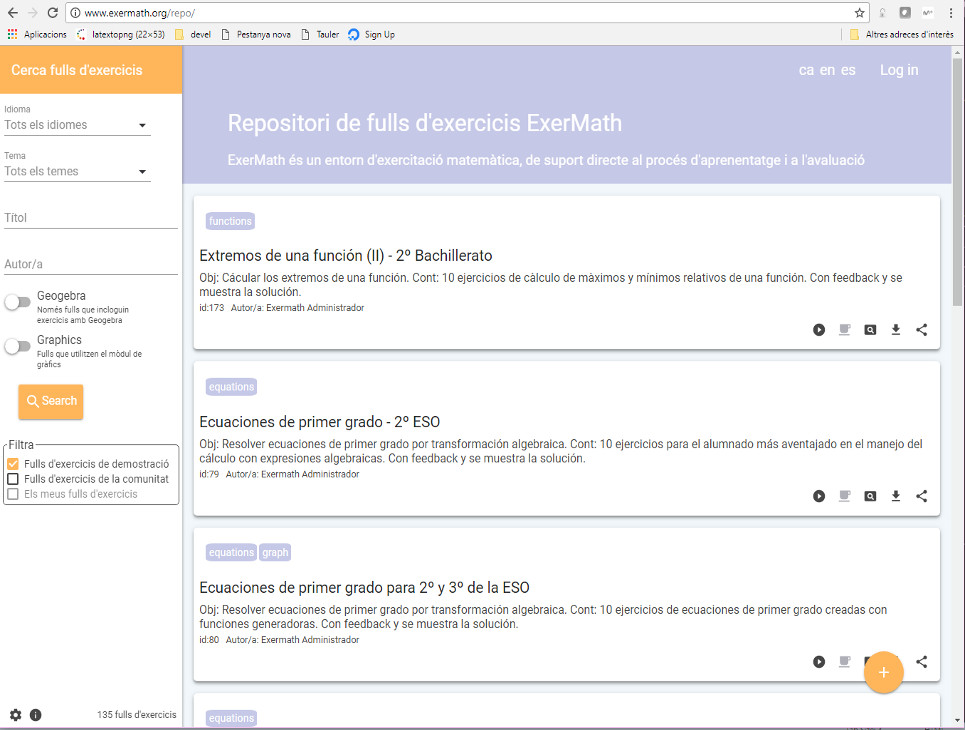The height and width of the screenshot is (730, 965).
Task: Share the 'Extremos de una función (II)' worksheet
Action: 921,330
